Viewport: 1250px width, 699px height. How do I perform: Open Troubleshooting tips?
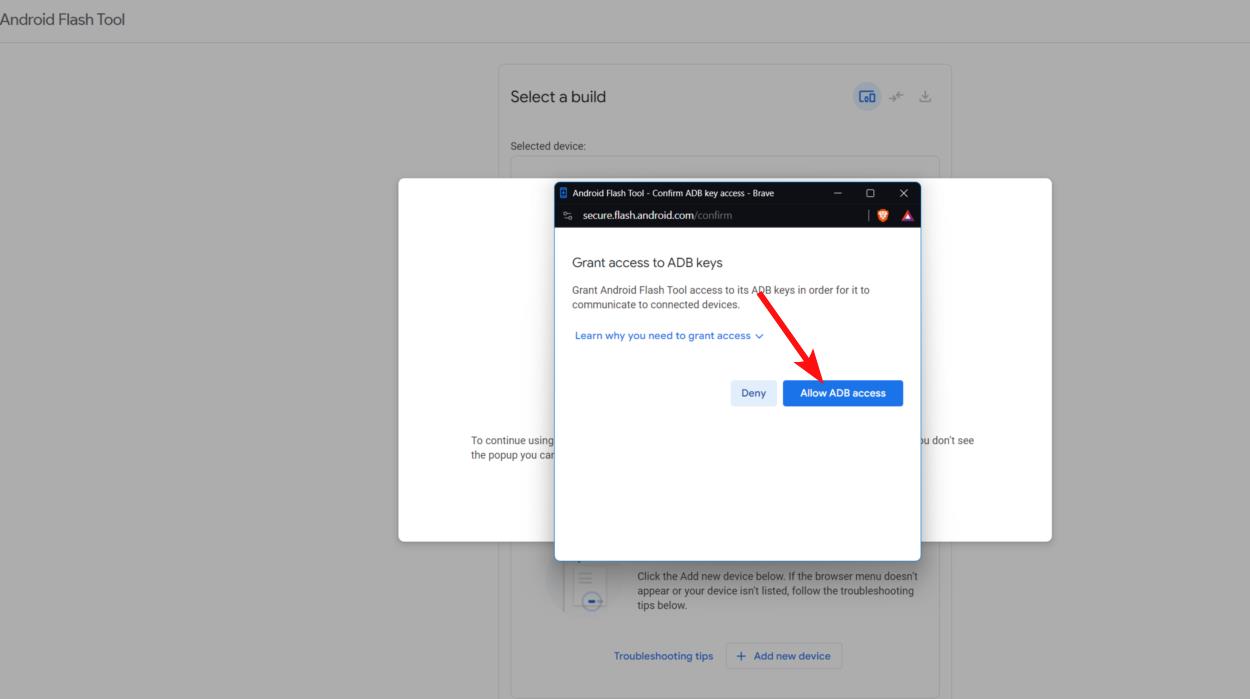(663, 656)
